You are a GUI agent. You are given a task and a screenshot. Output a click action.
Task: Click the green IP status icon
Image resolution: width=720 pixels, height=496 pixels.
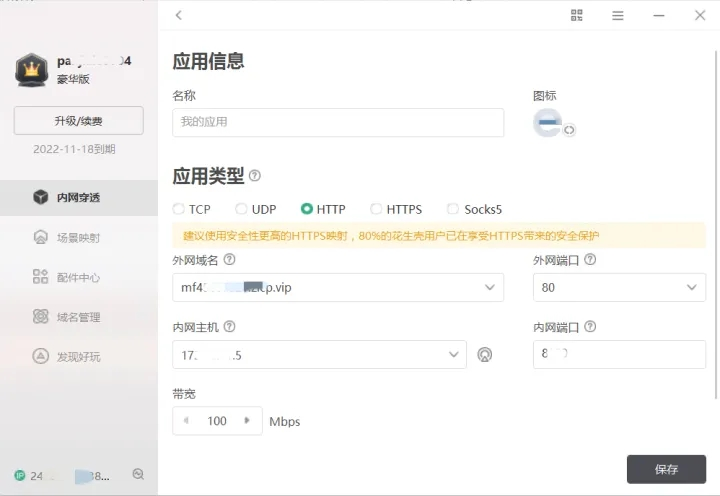(20, 475)
